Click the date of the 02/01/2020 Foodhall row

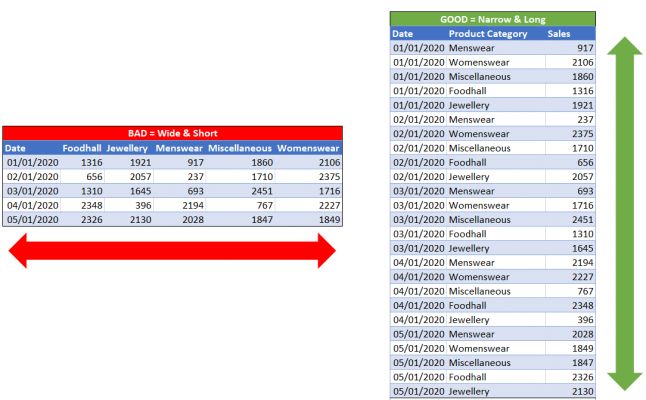coord(419,162)
